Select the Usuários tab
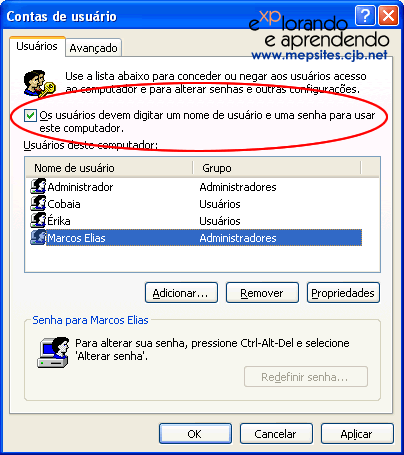Viewport: 404px width, 455px height. 37,46
